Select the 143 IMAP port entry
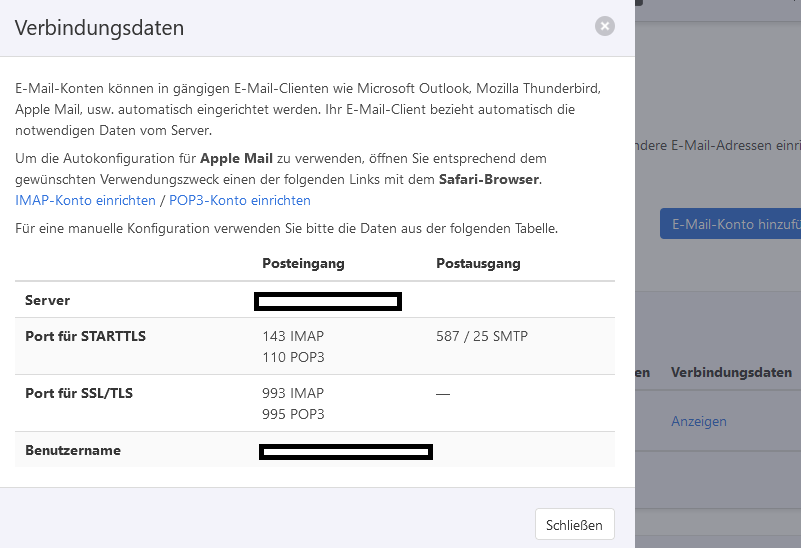Image resolution: width=801 pixels, height=548 pixels. point(293,336)
